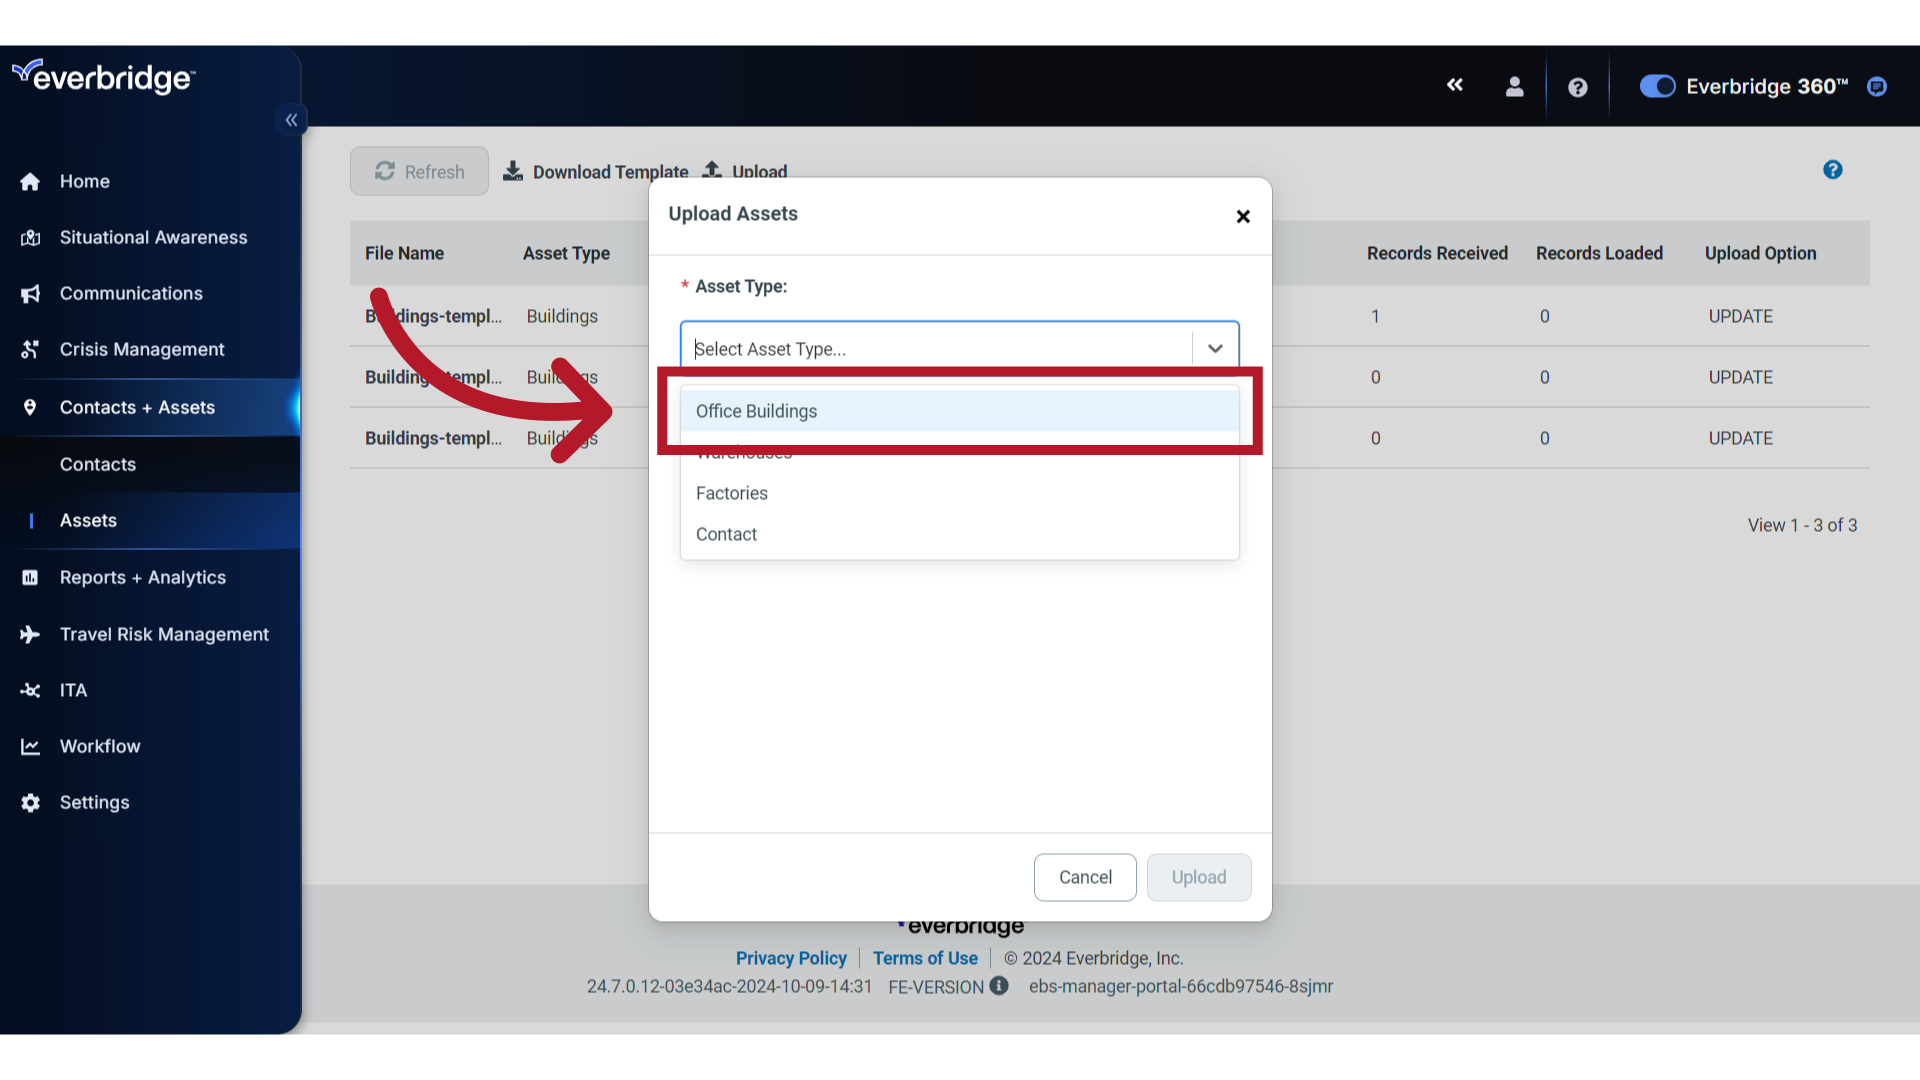This screenshot has height=1080, width=1920.
Task: Click the Cancel button in dialog
Action: click(x=1085, y=877)
